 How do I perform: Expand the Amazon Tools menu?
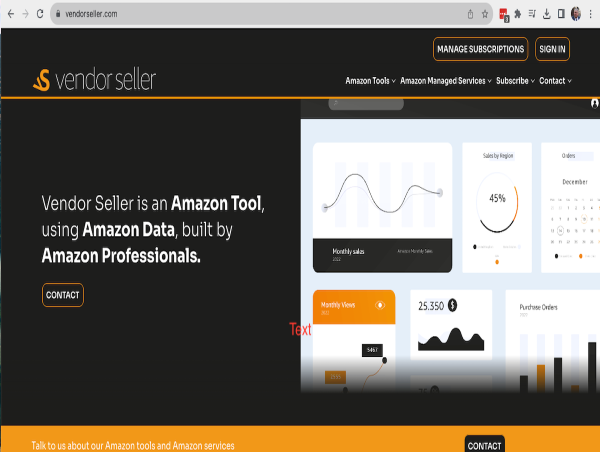[x=370, y=81]
